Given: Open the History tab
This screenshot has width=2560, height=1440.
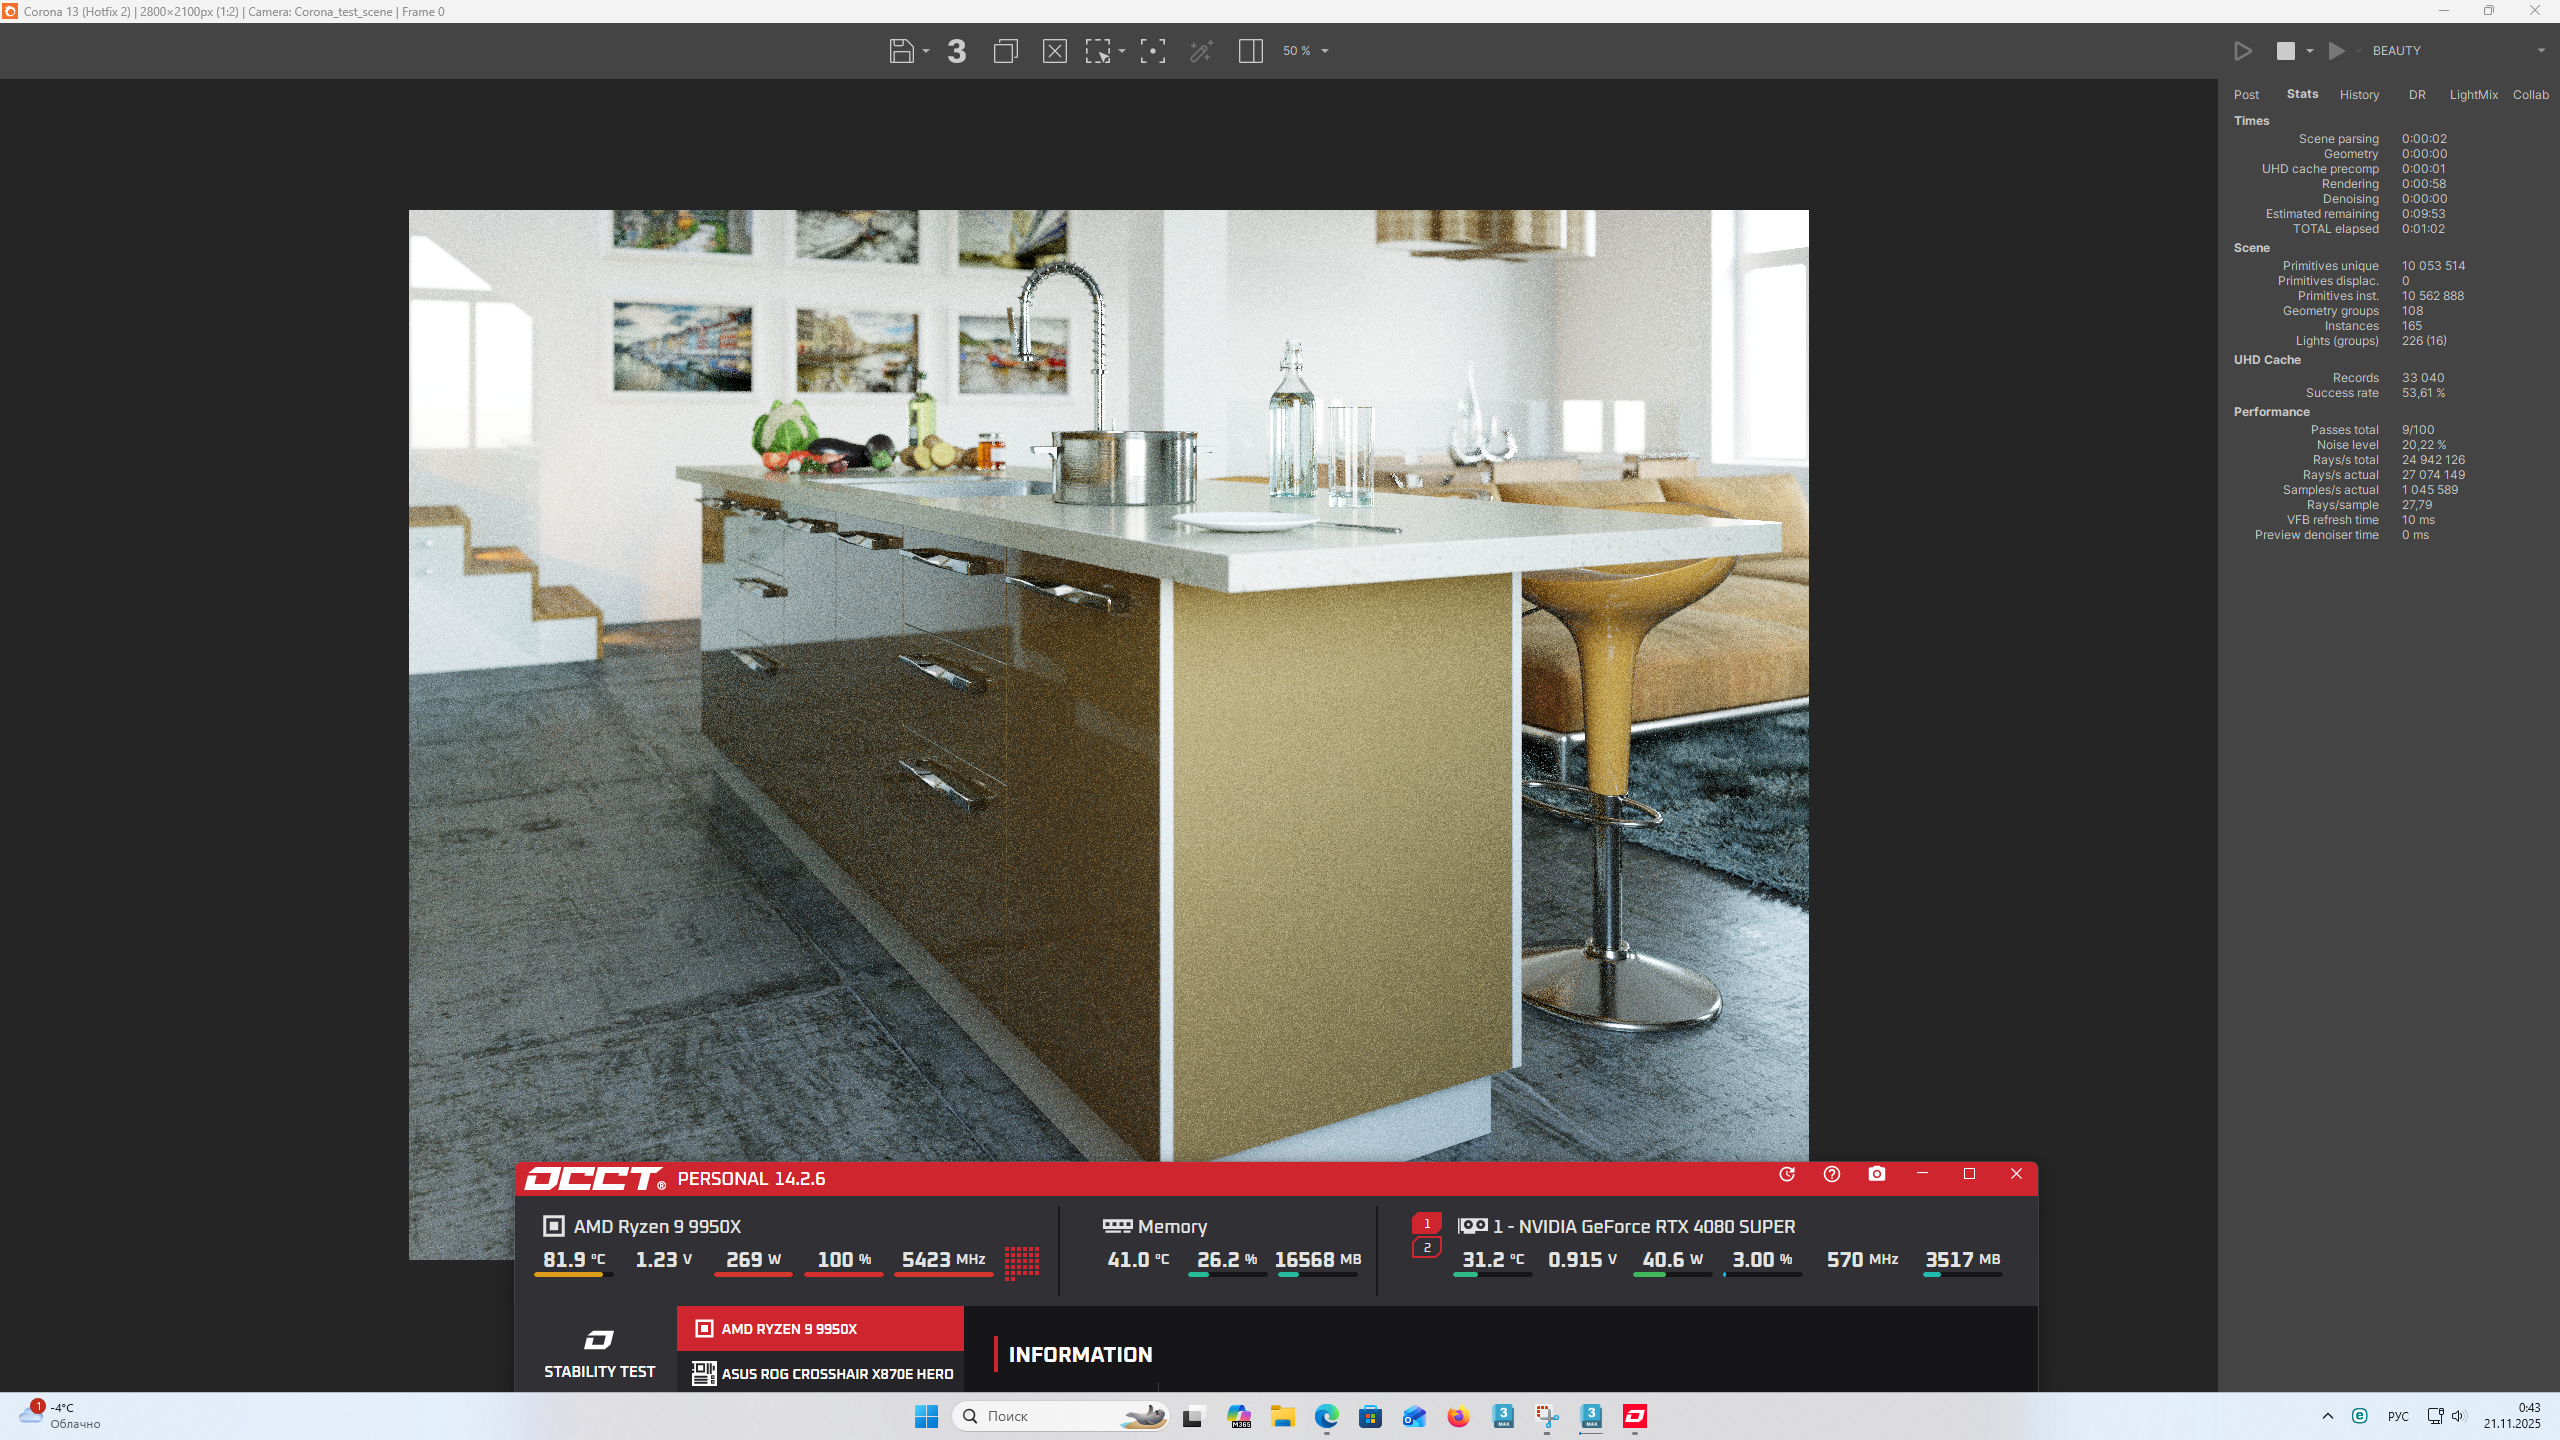Looking at the screenshot, I should click(x=2359, y=95).
